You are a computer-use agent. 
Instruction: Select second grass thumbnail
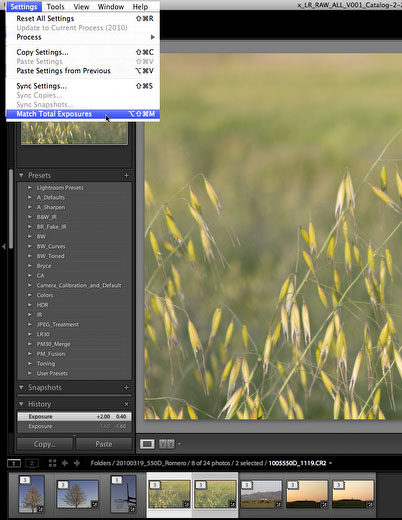point(215,494)
